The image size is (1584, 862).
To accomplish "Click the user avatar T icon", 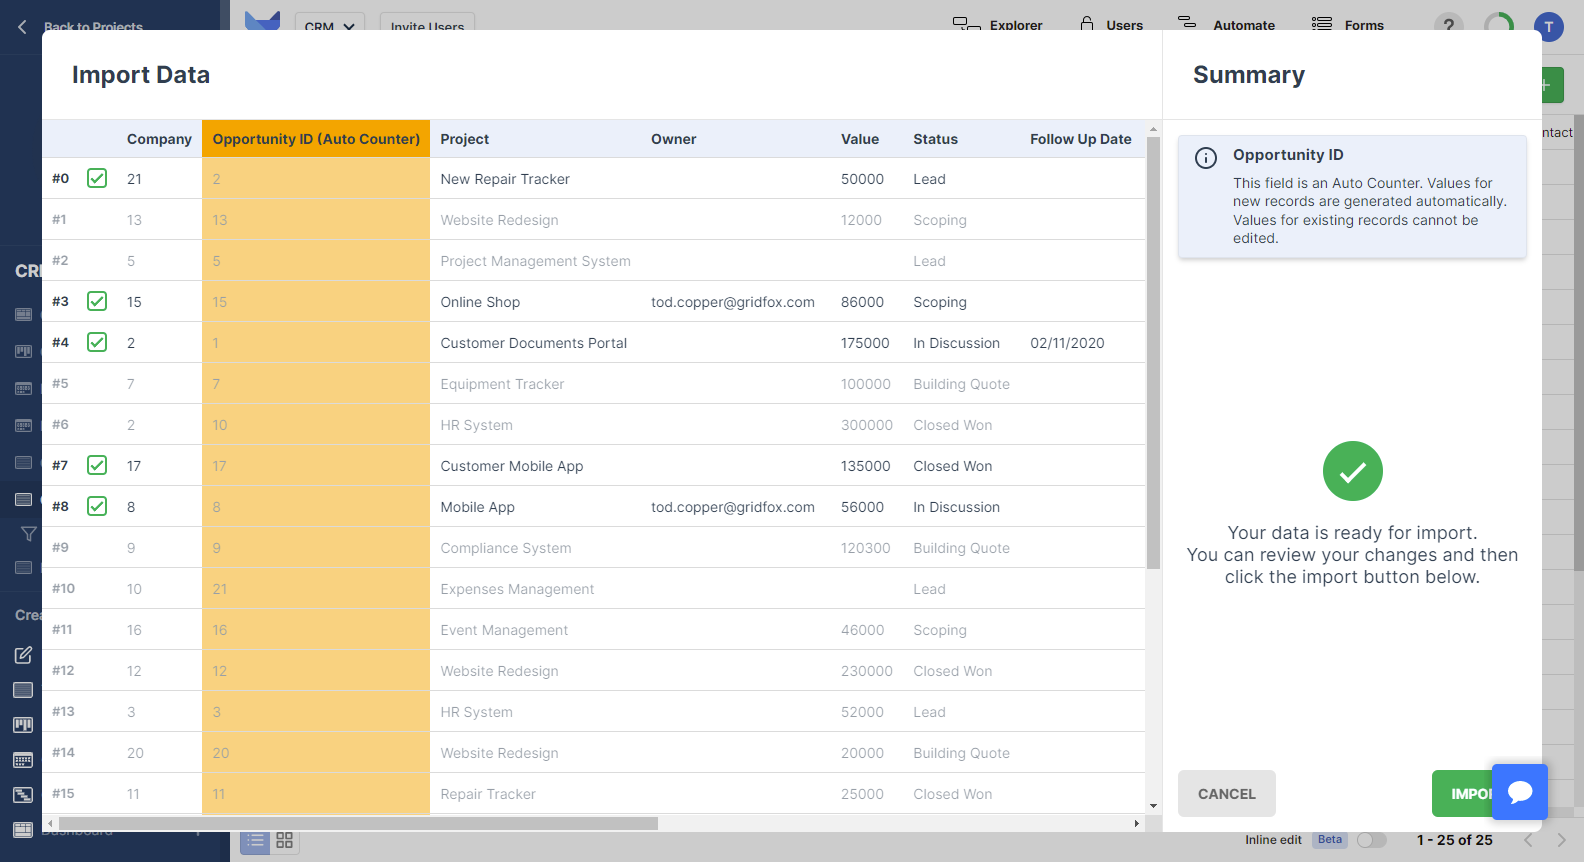I will (x=1548, y=27).
